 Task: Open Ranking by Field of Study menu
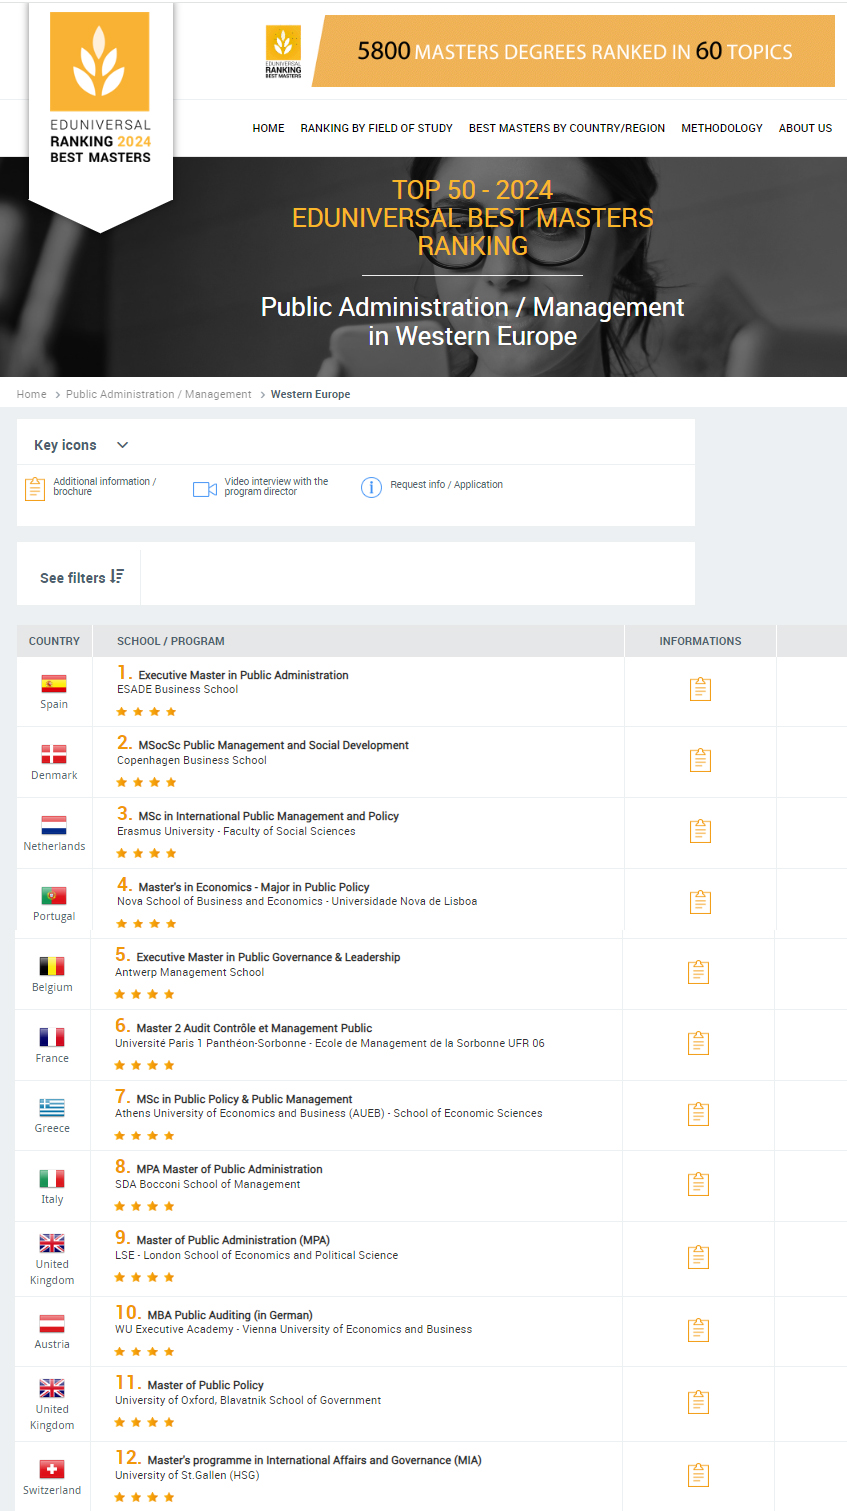pyautogui.click(x=376, y=128)
